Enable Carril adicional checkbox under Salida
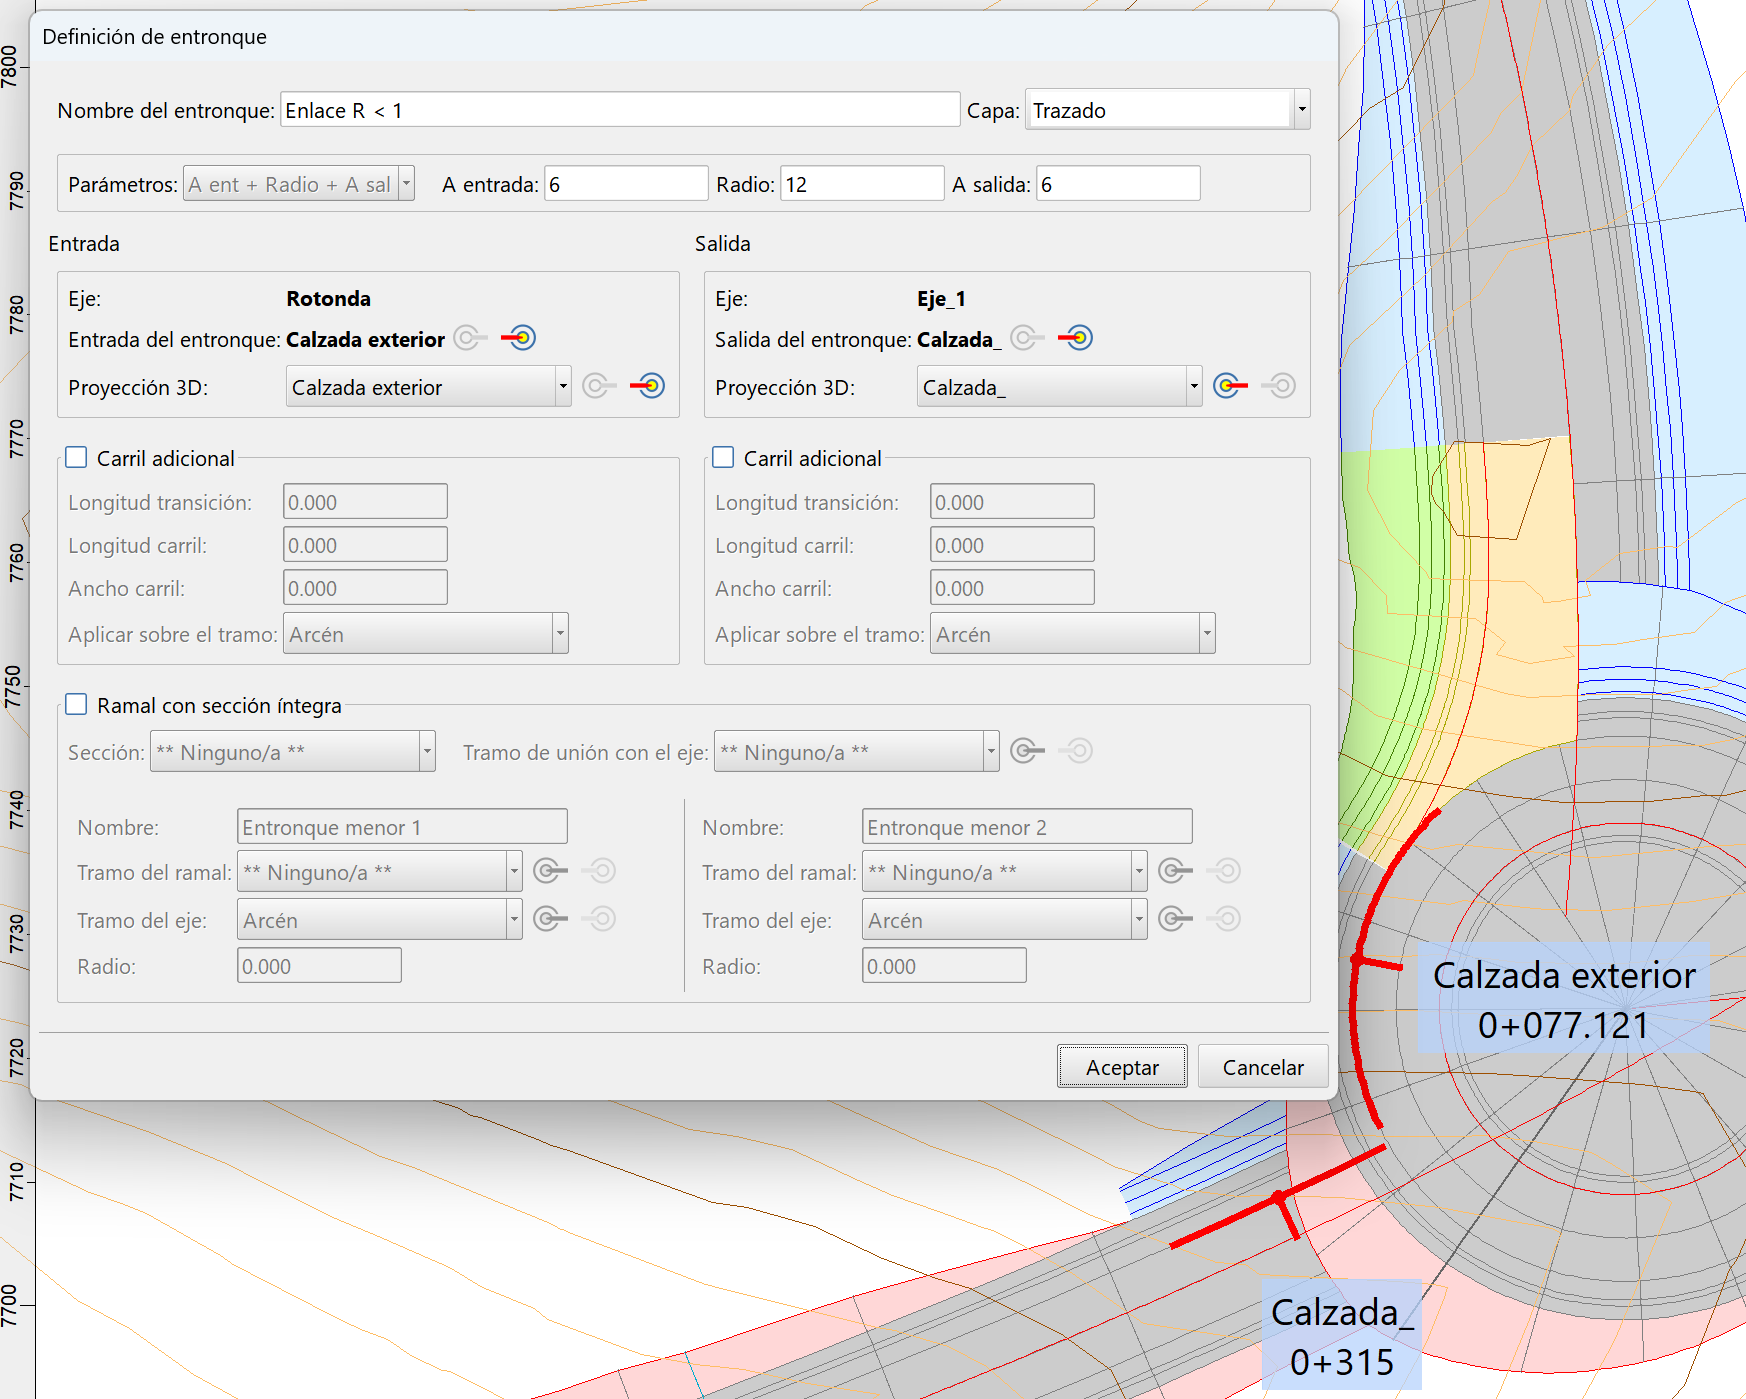Image resolution: width=1746 pixels, height=1399 pixels. tap(724, 458)
